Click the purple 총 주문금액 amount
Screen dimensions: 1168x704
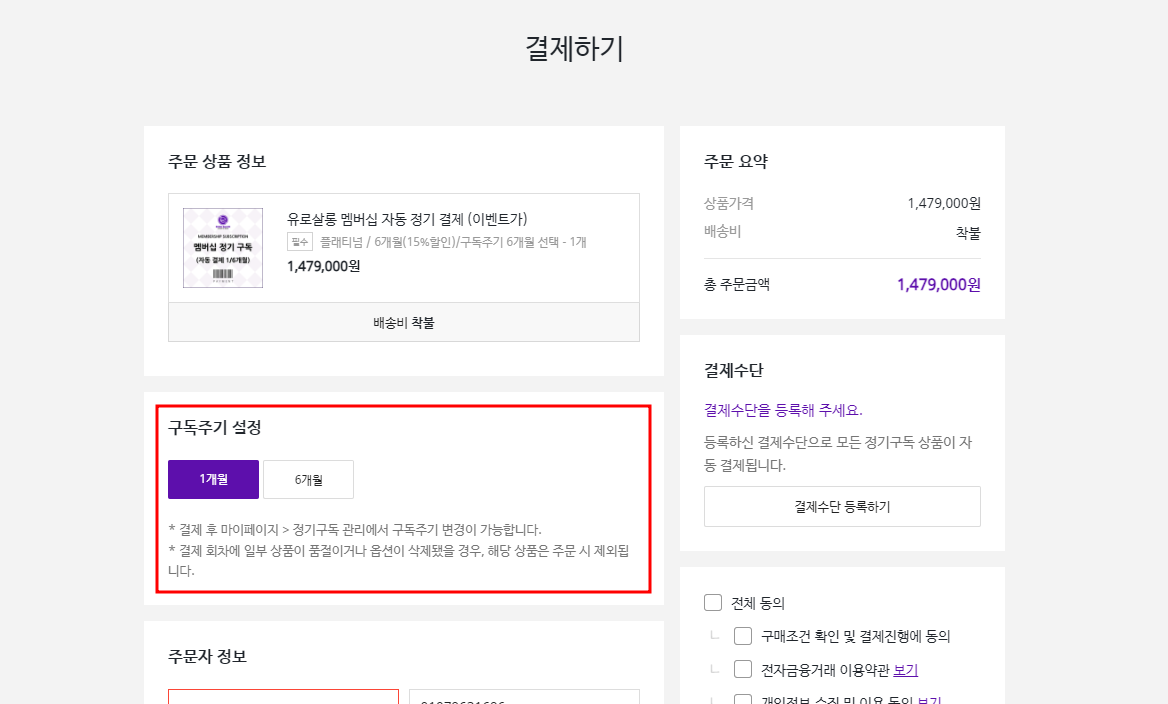coord(938,285)
